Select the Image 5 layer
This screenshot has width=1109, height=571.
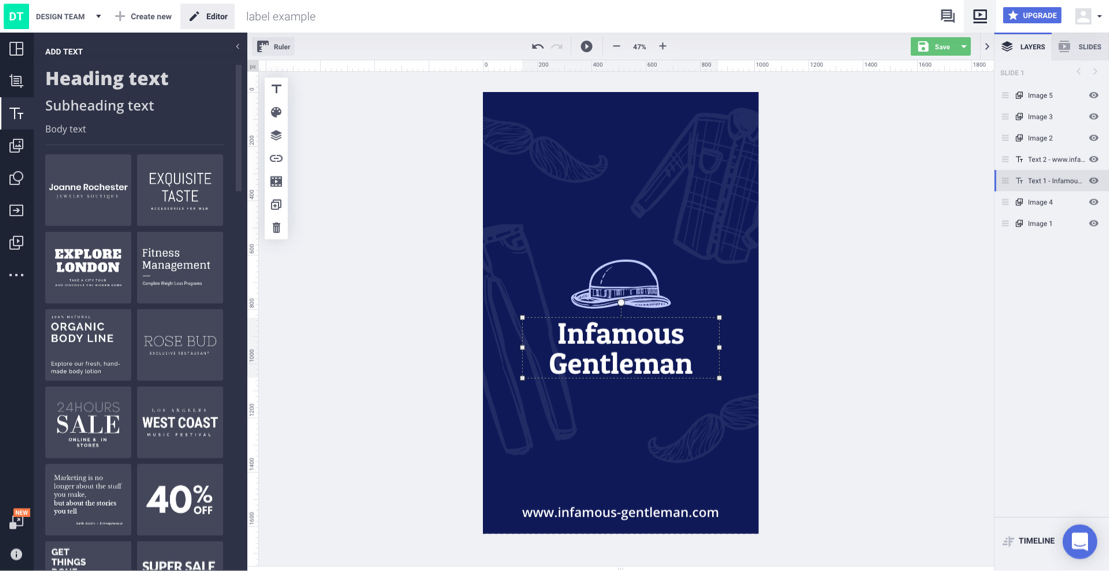coord(1050,96)
